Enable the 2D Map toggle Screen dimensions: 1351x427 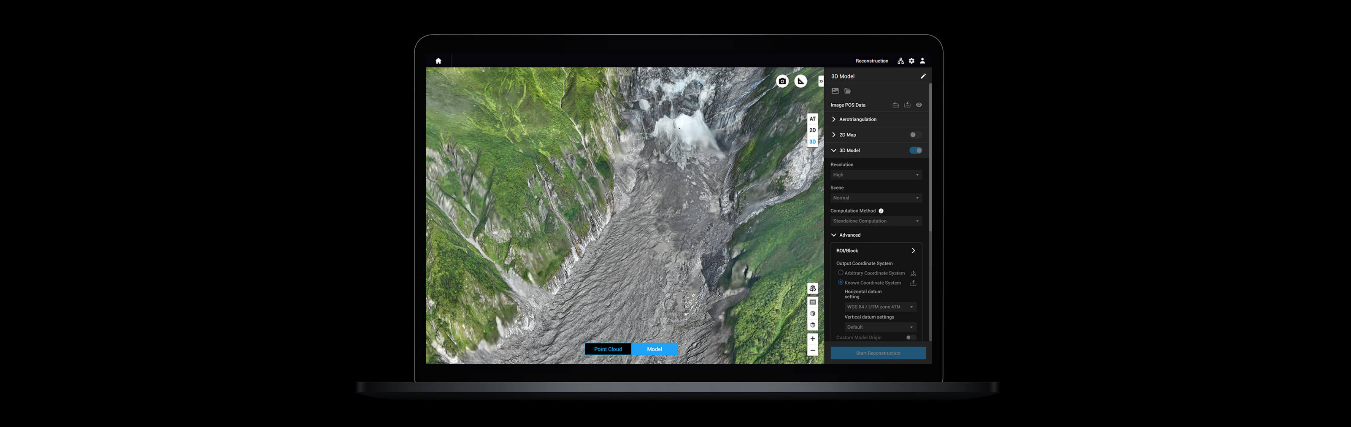pos(915,134)
